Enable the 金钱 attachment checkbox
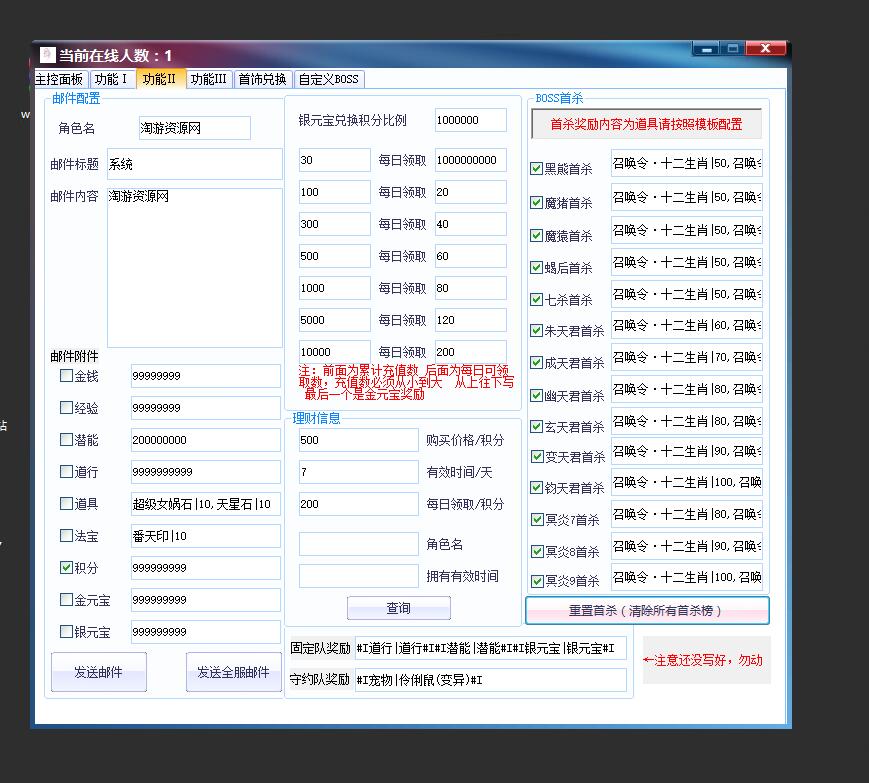This screenshot has height=783, width=869. tap(67, 376)
